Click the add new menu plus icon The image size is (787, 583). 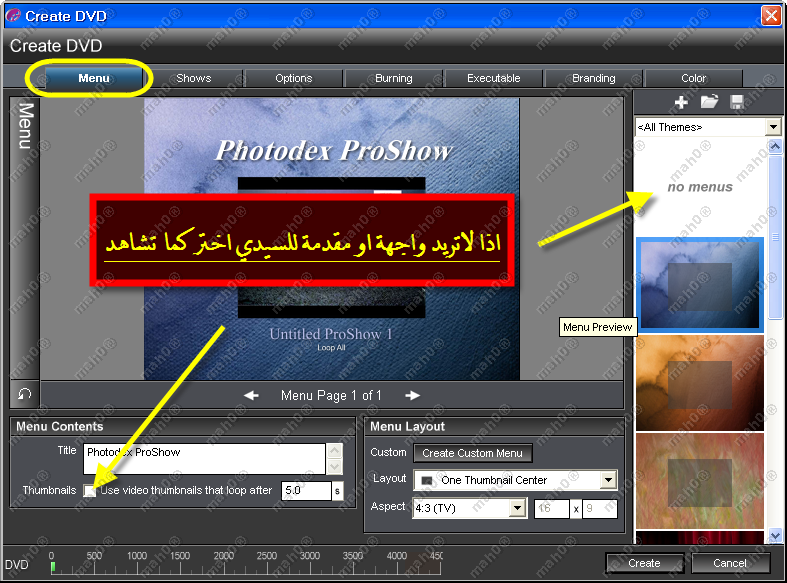click(x=681, y=102)
